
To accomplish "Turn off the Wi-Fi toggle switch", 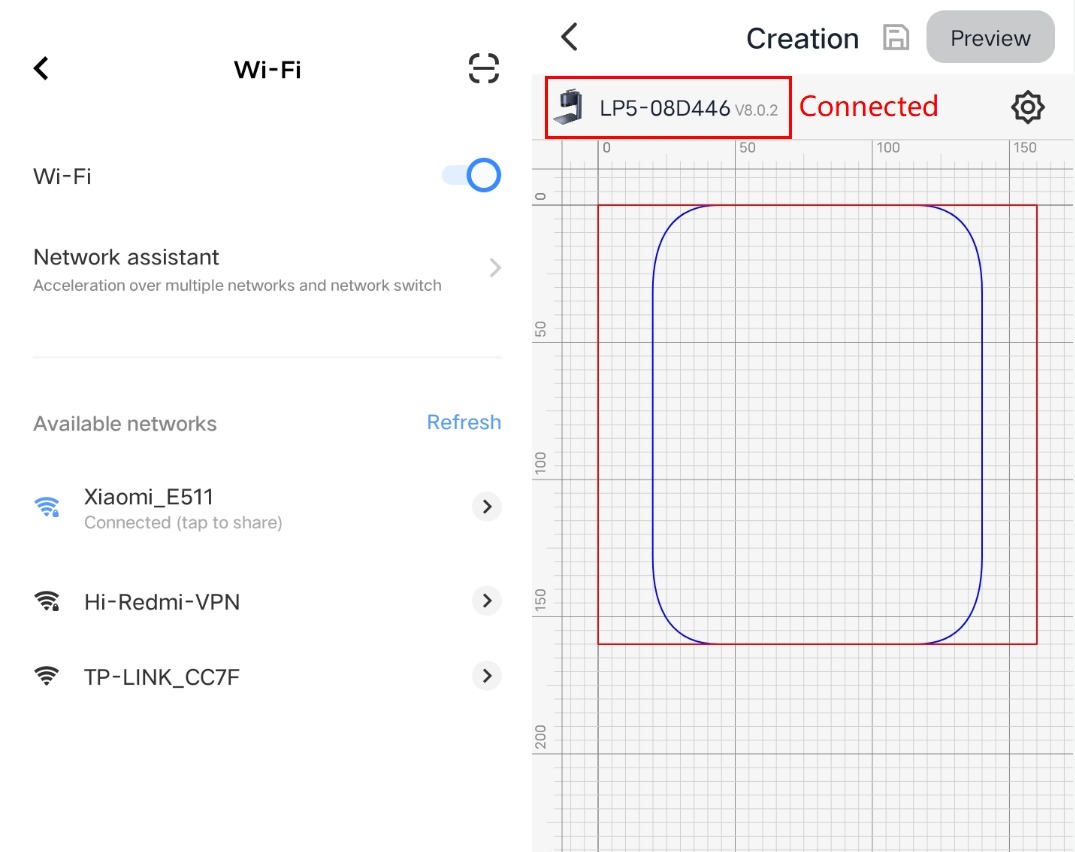I will [472, 176].
